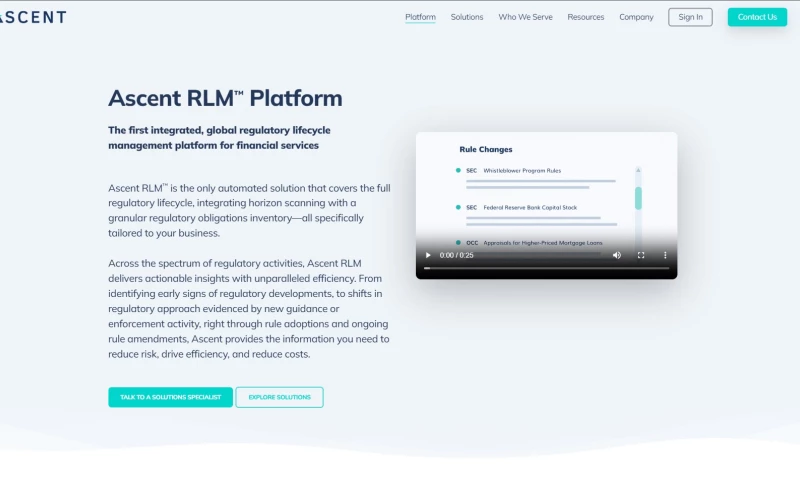Click the Whistleblower Program Rules entry in the video
800x480 pixels.
[522, 171]
